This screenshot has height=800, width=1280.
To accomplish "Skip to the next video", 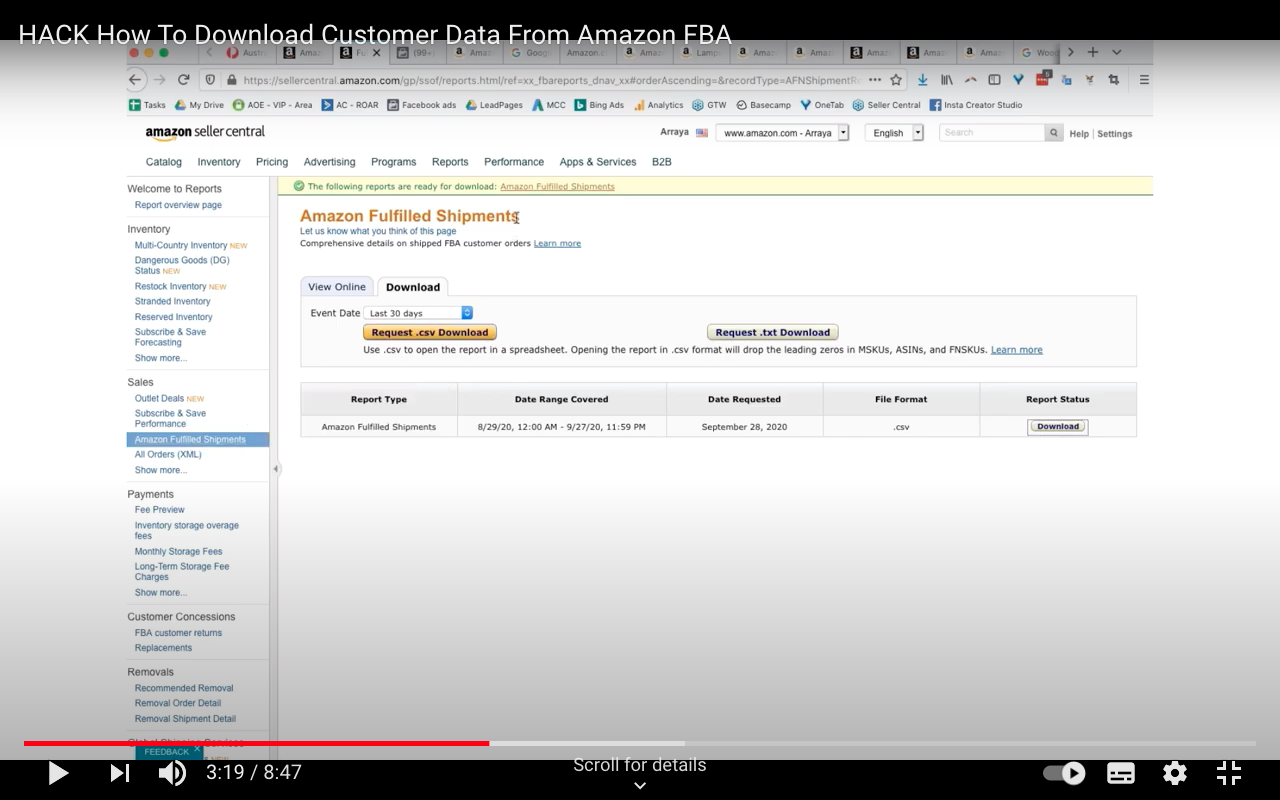I will tap(119, 773).
